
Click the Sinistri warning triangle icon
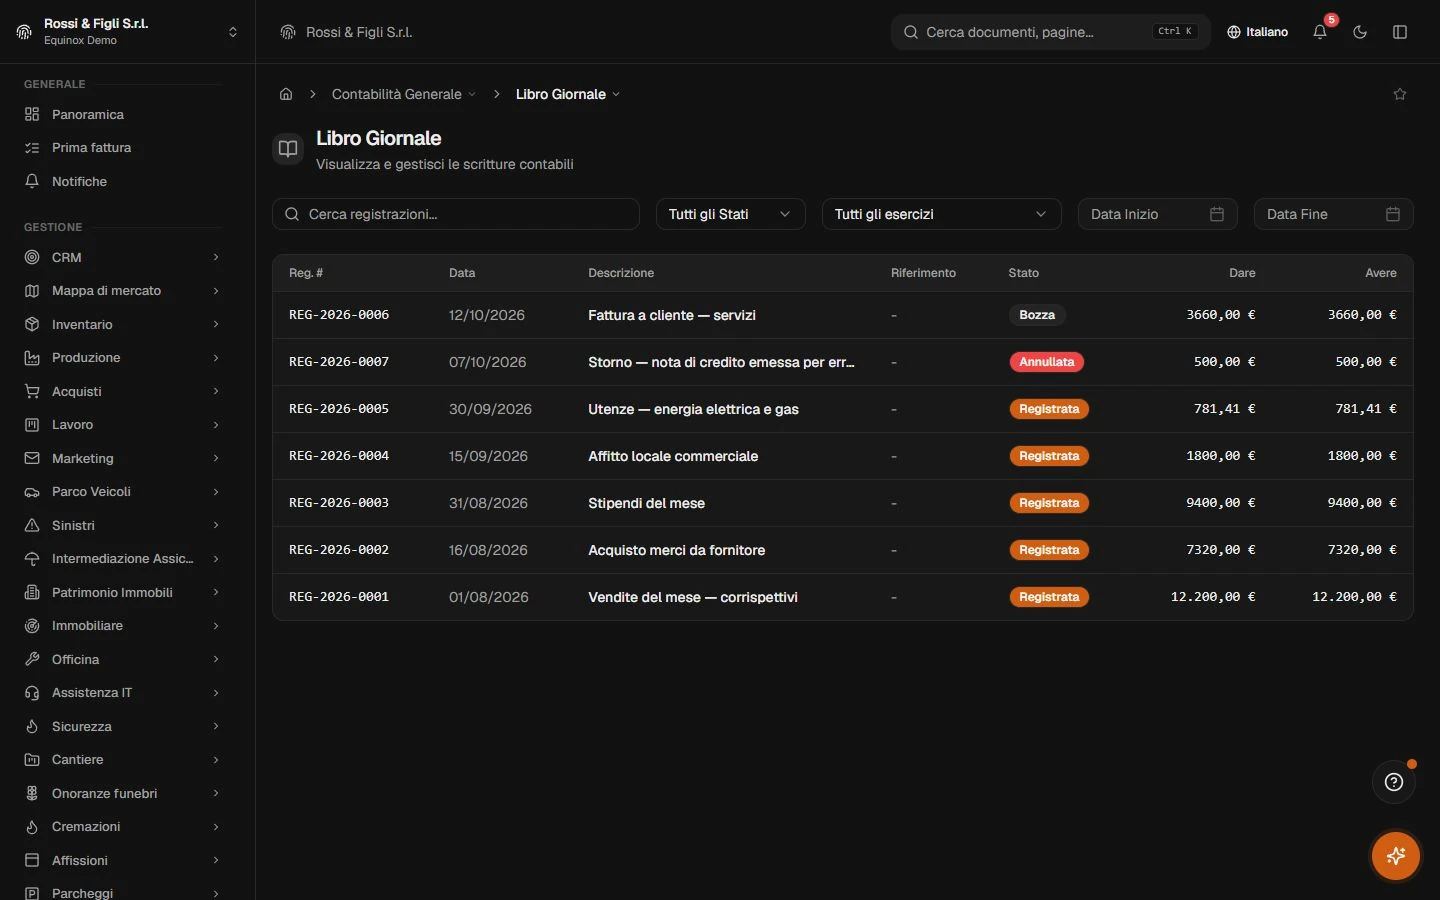(x=32, y=525)
